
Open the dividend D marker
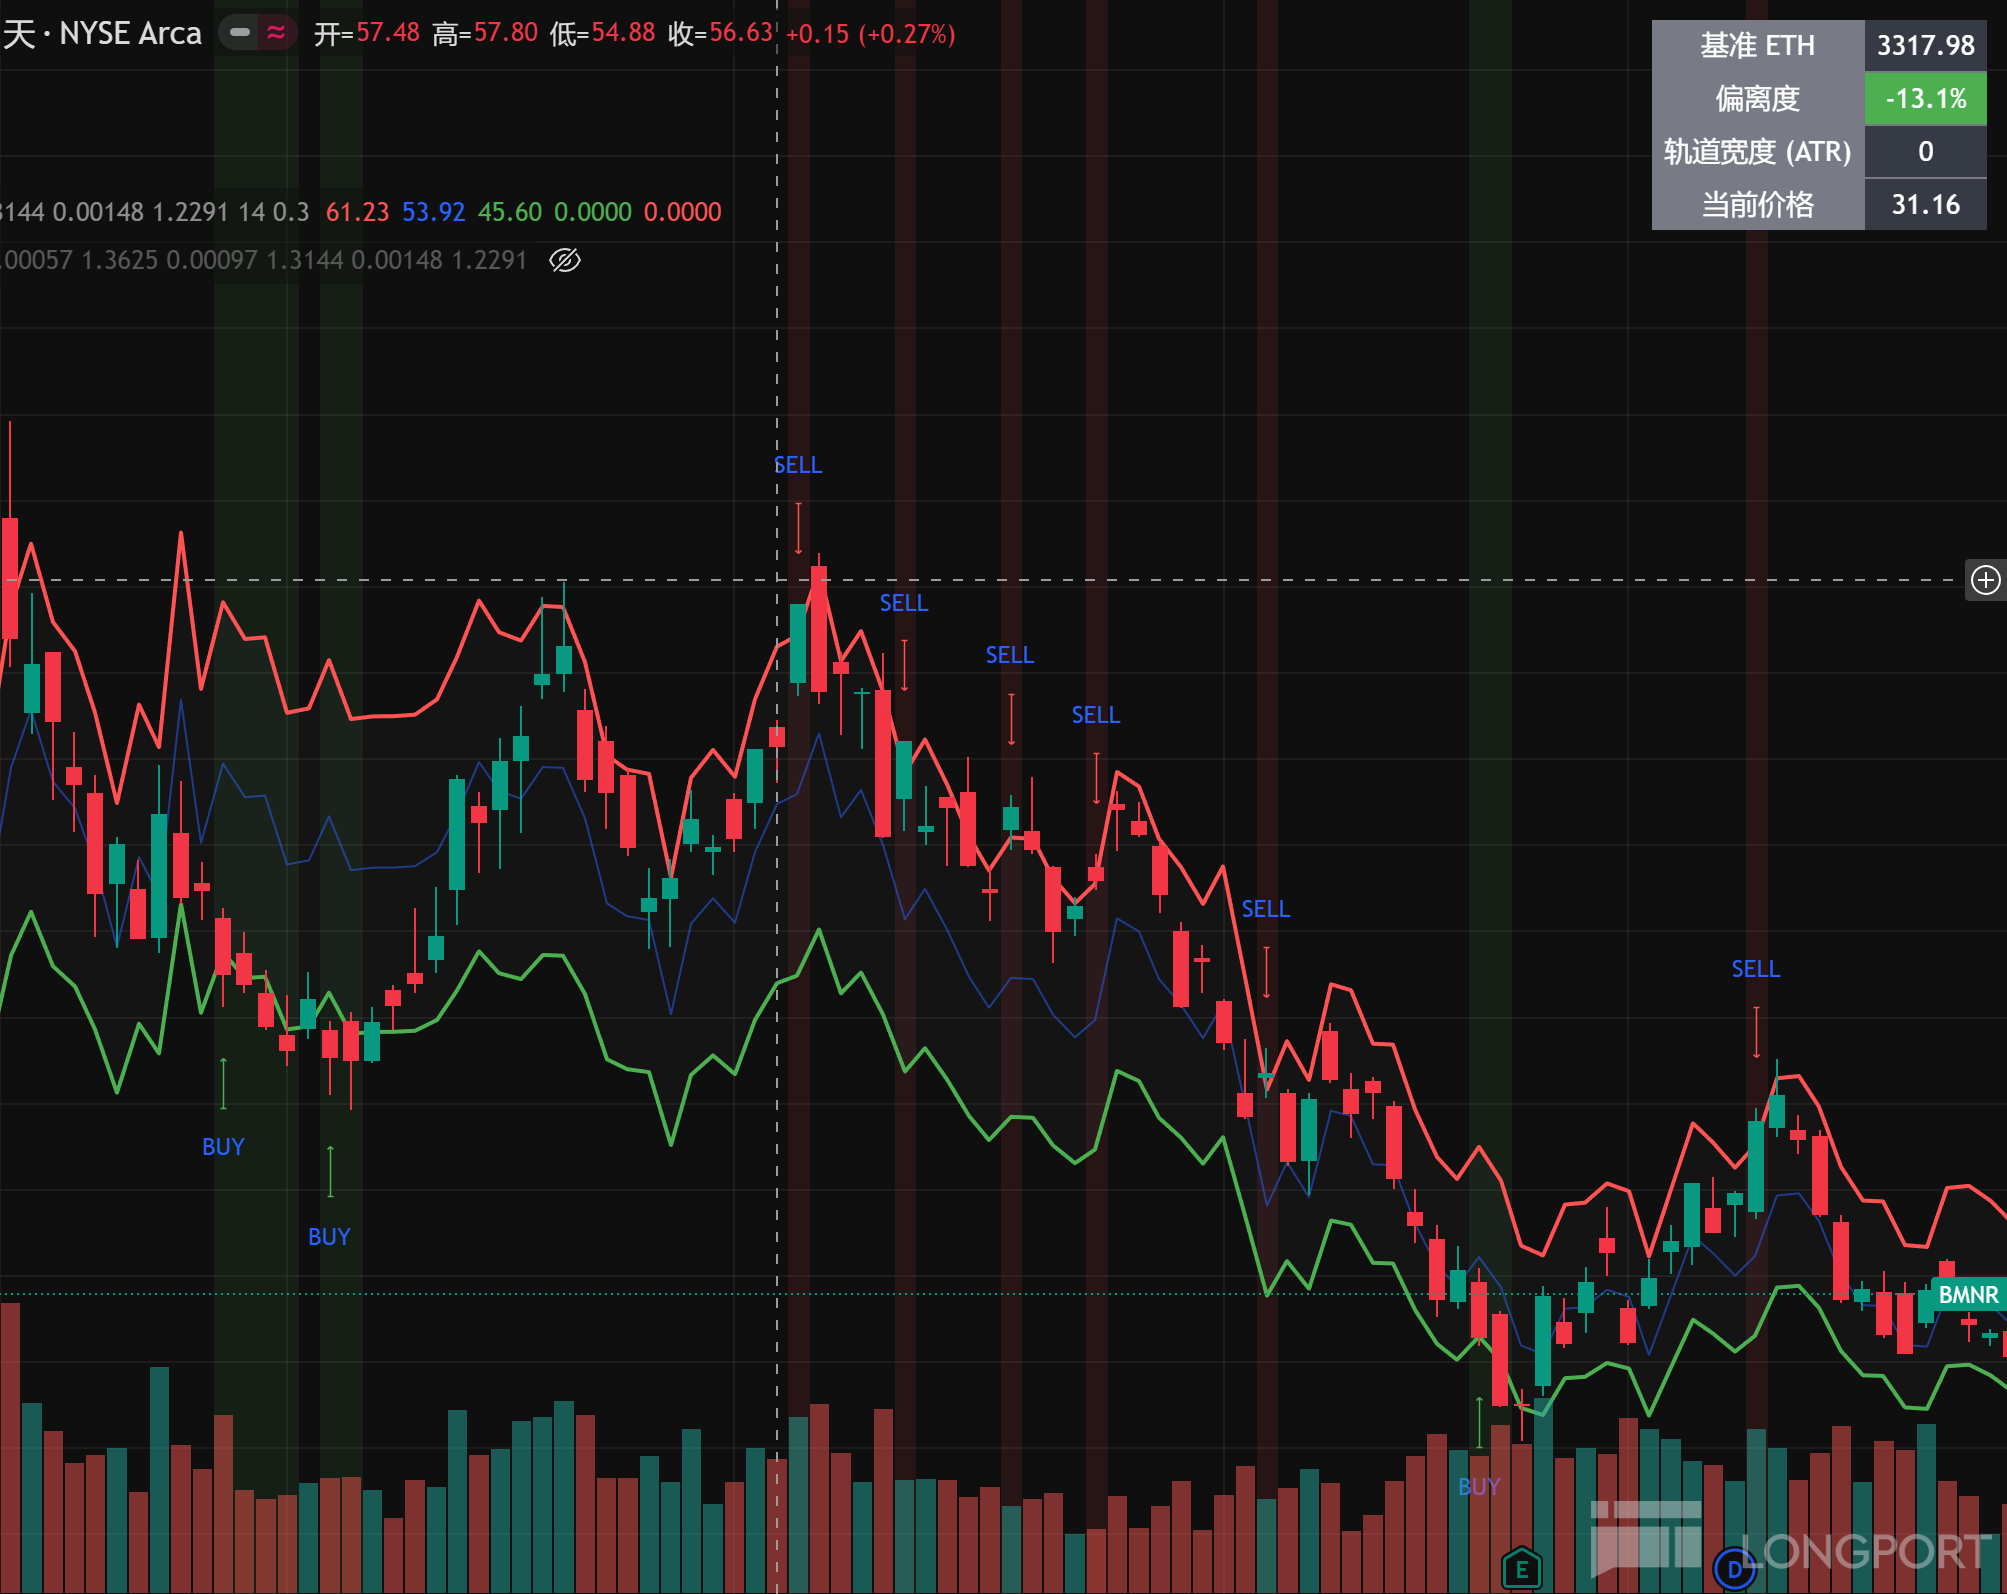1735,1569
